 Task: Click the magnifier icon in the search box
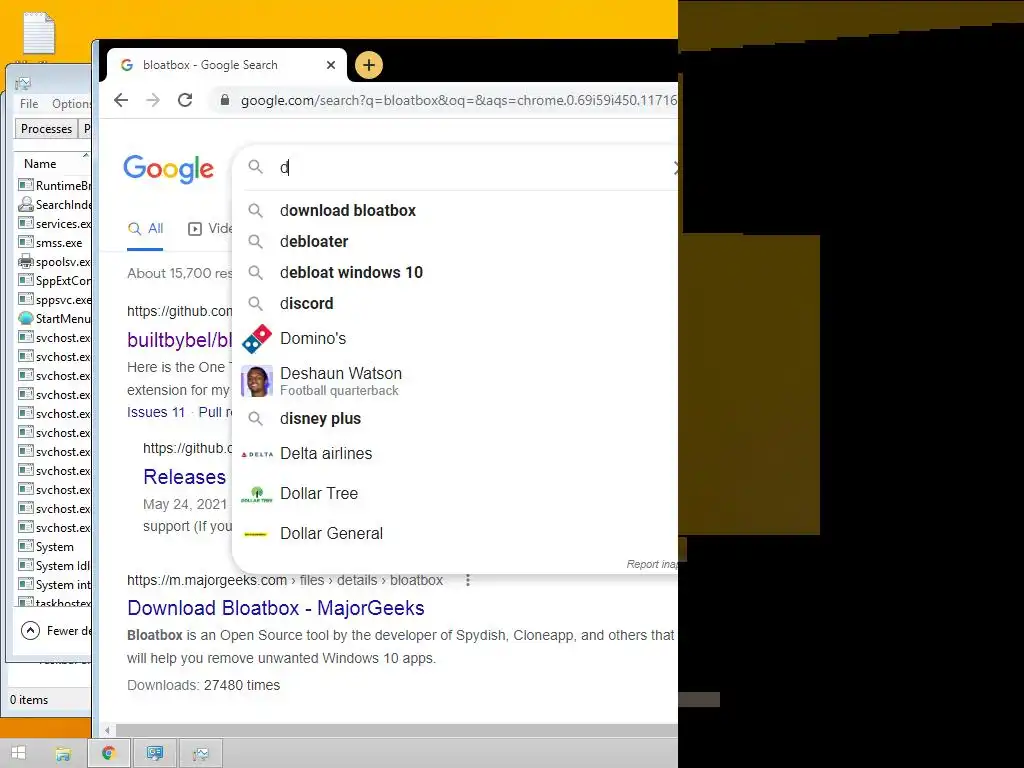point(255,167)
